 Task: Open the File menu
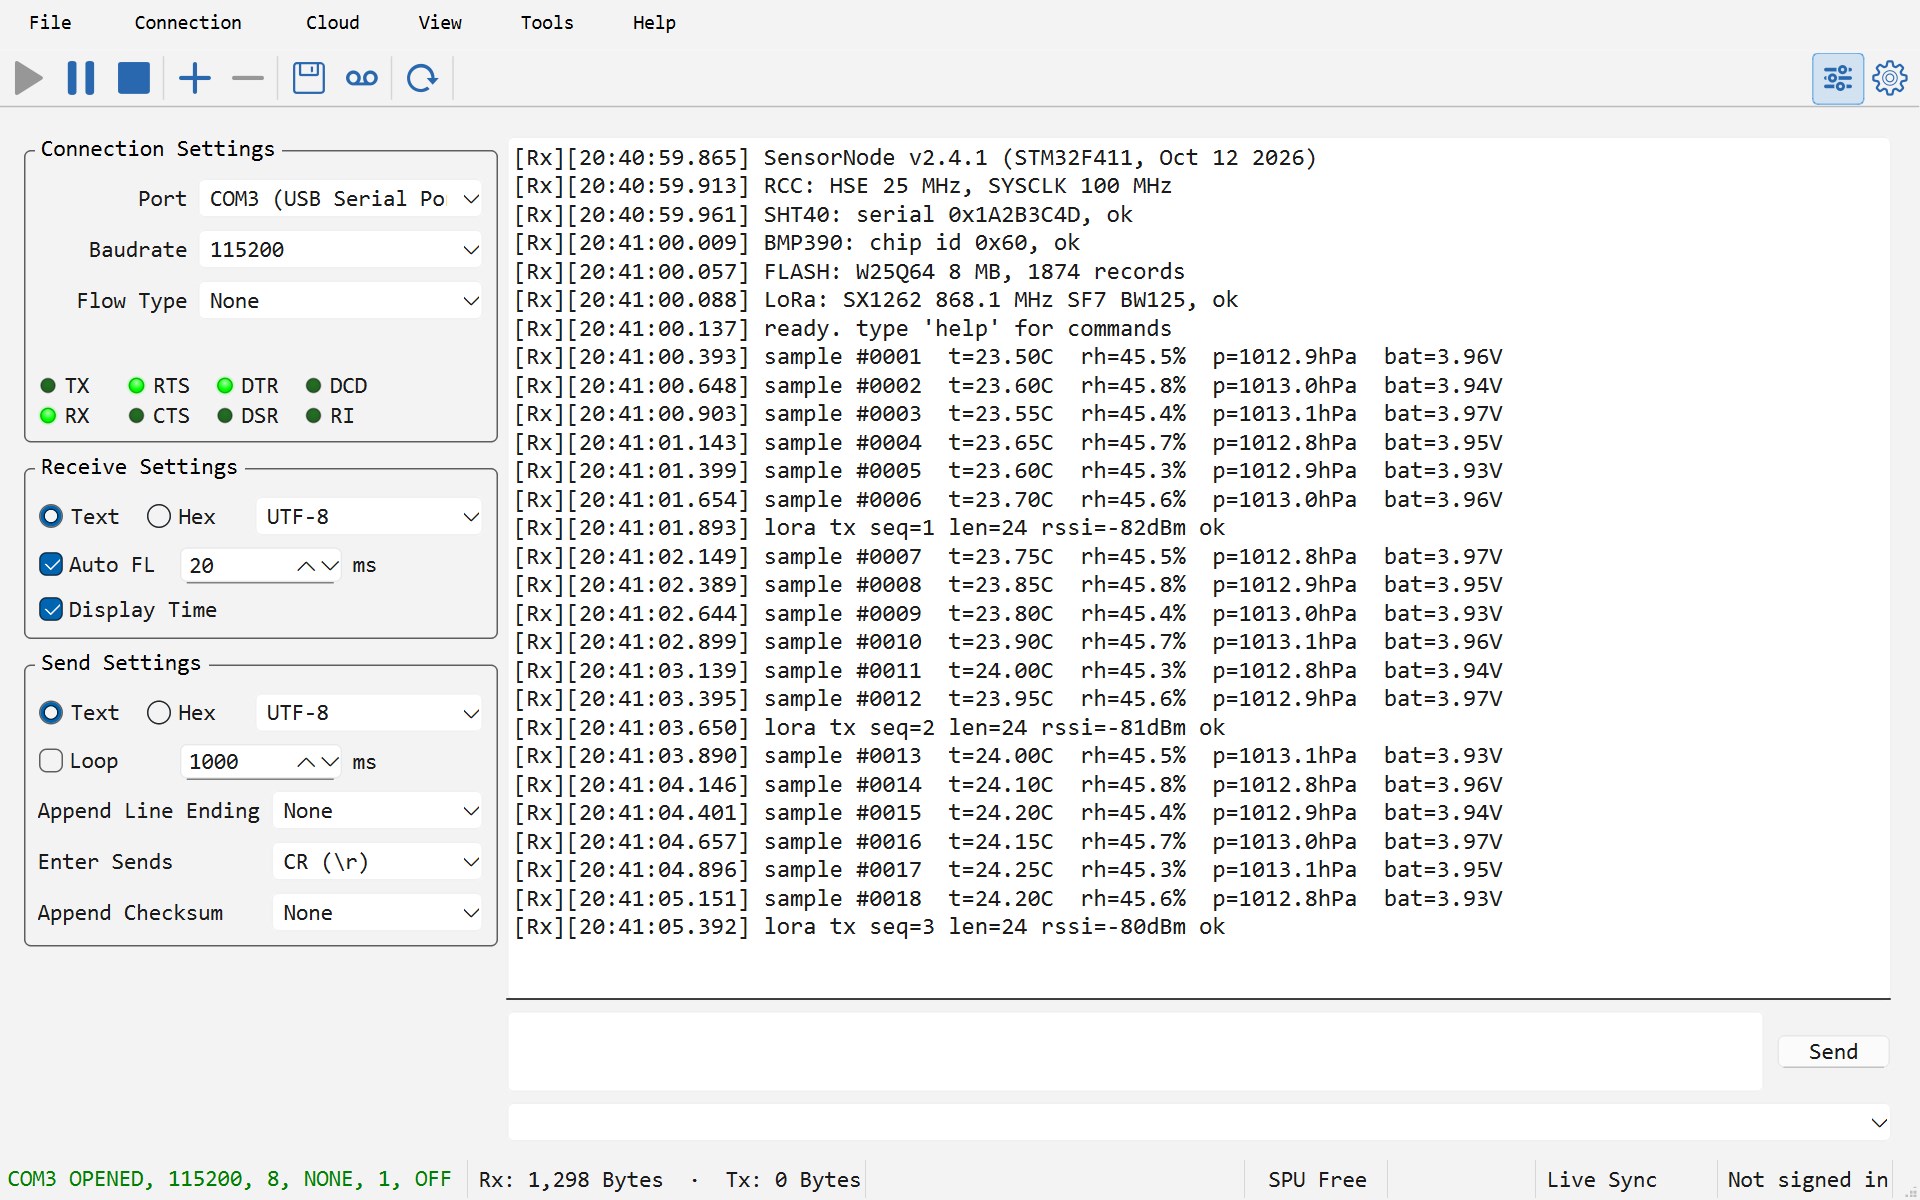tap(50, 22)
